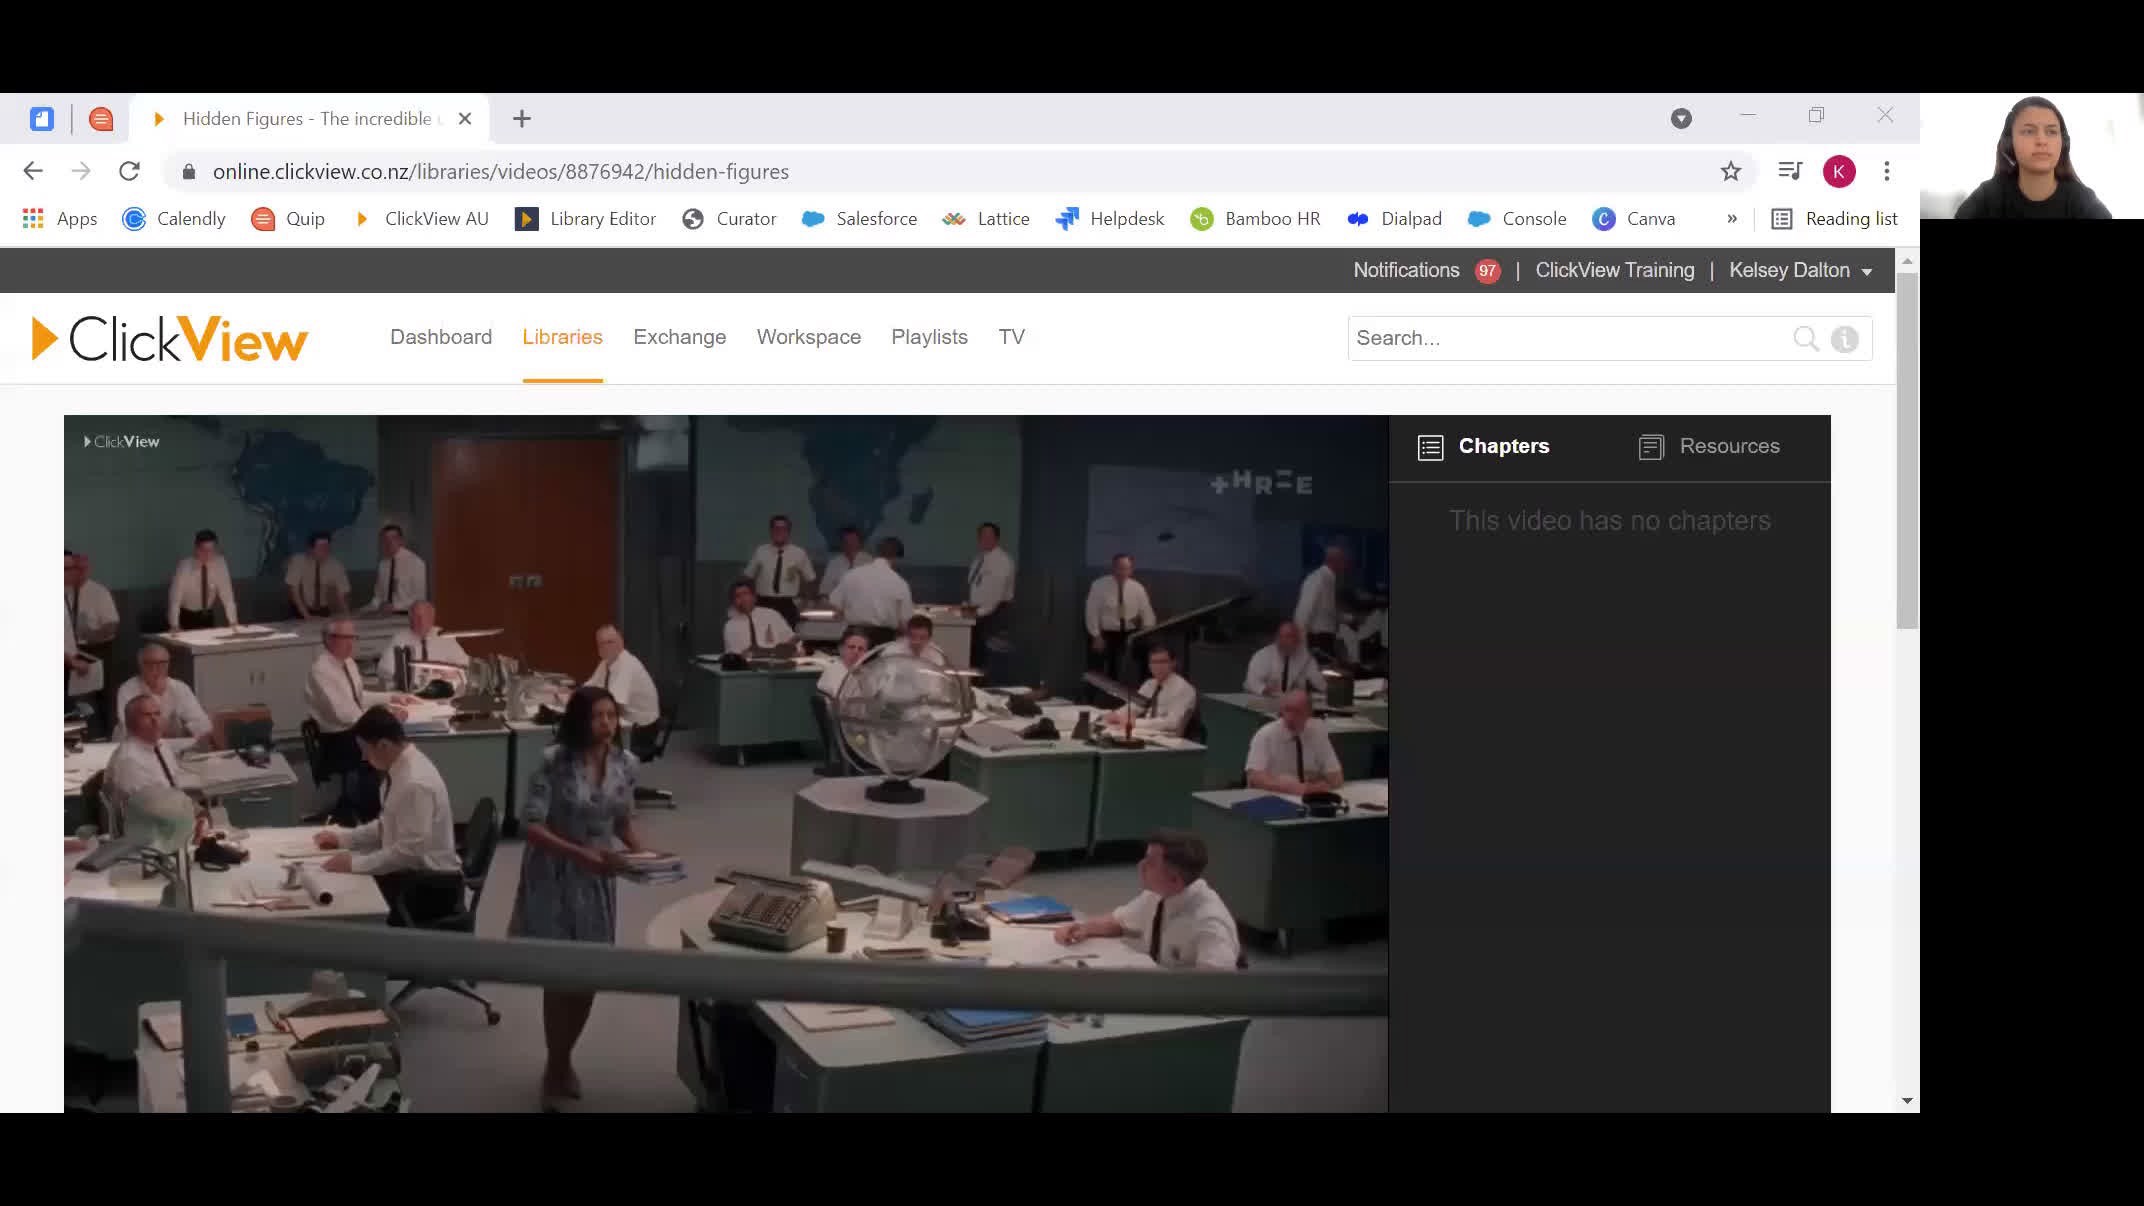2144x1206 pixels.
Task: Open the pinned Quip tab icon
Action: pyautogui.click(x=101, y=119)
